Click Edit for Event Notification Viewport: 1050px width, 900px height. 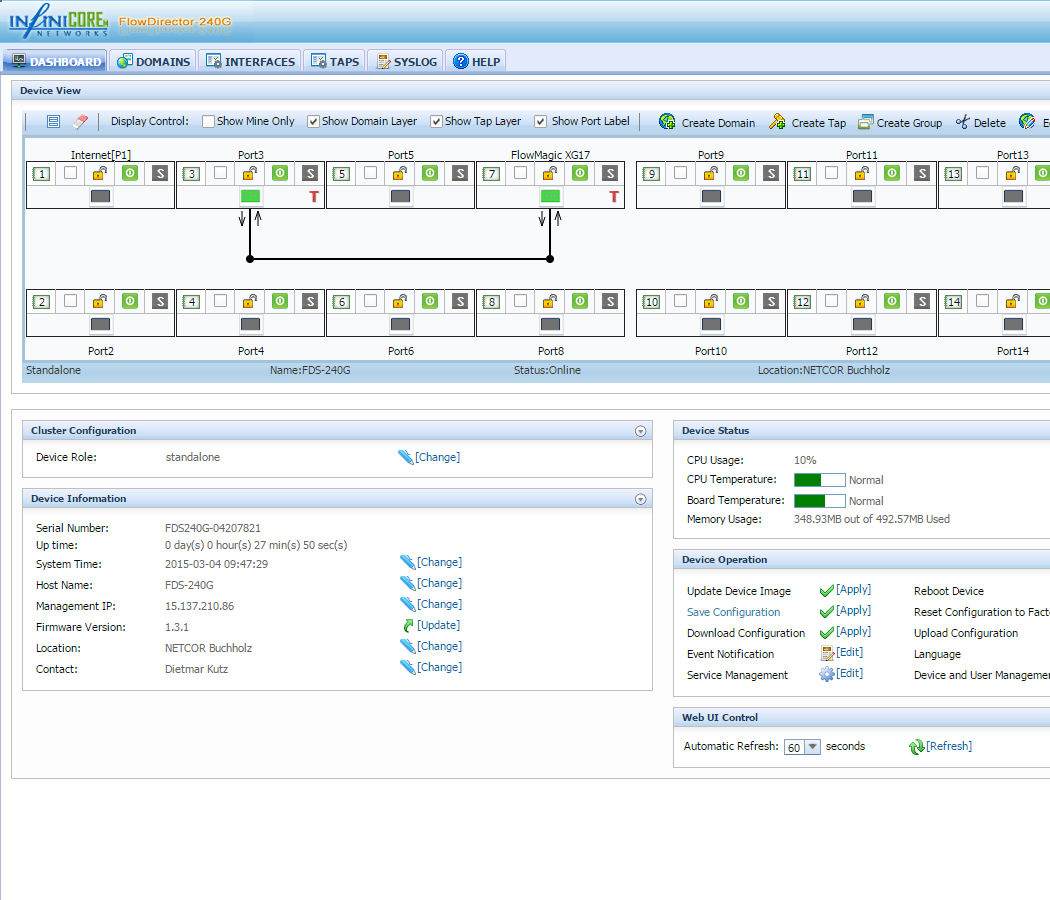click(x=849, y=652)
